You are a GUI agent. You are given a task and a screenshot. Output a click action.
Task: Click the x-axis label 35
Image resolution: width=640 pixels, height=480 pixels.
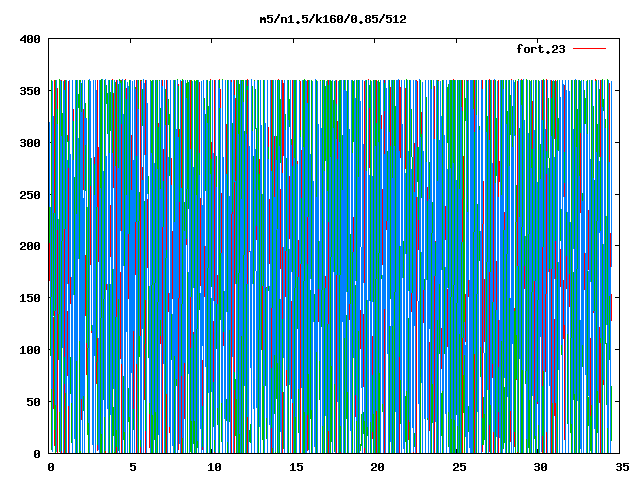[622, 467]
